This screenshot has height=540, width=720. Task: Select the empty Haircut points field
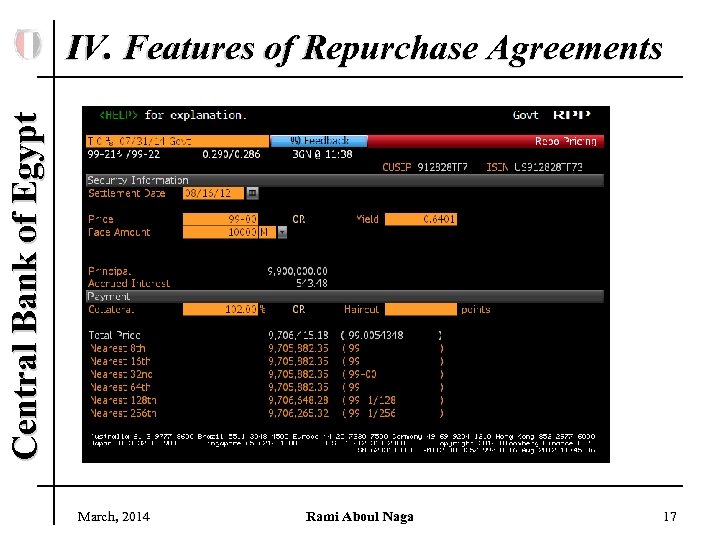coord(421,309)
